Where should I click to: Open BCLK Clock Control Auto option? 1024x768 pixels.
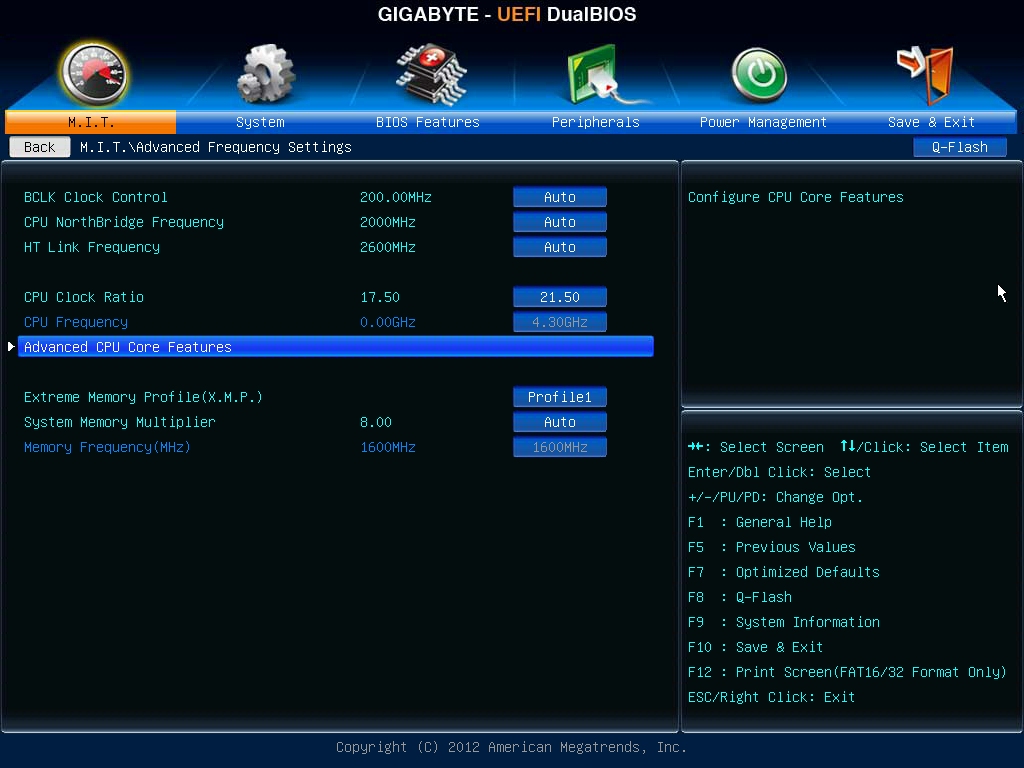pos(560,197)
